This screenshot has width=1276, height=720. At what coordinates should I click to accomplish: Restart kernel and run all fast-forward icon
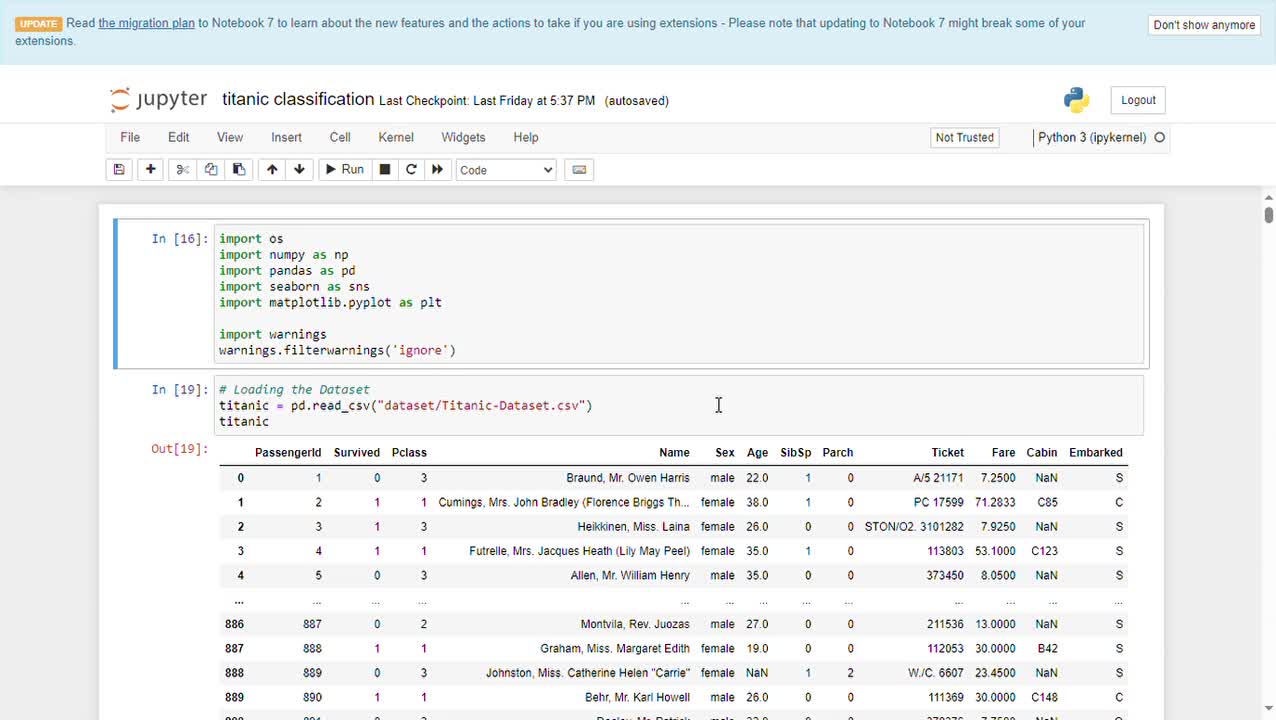coord(437,170)
